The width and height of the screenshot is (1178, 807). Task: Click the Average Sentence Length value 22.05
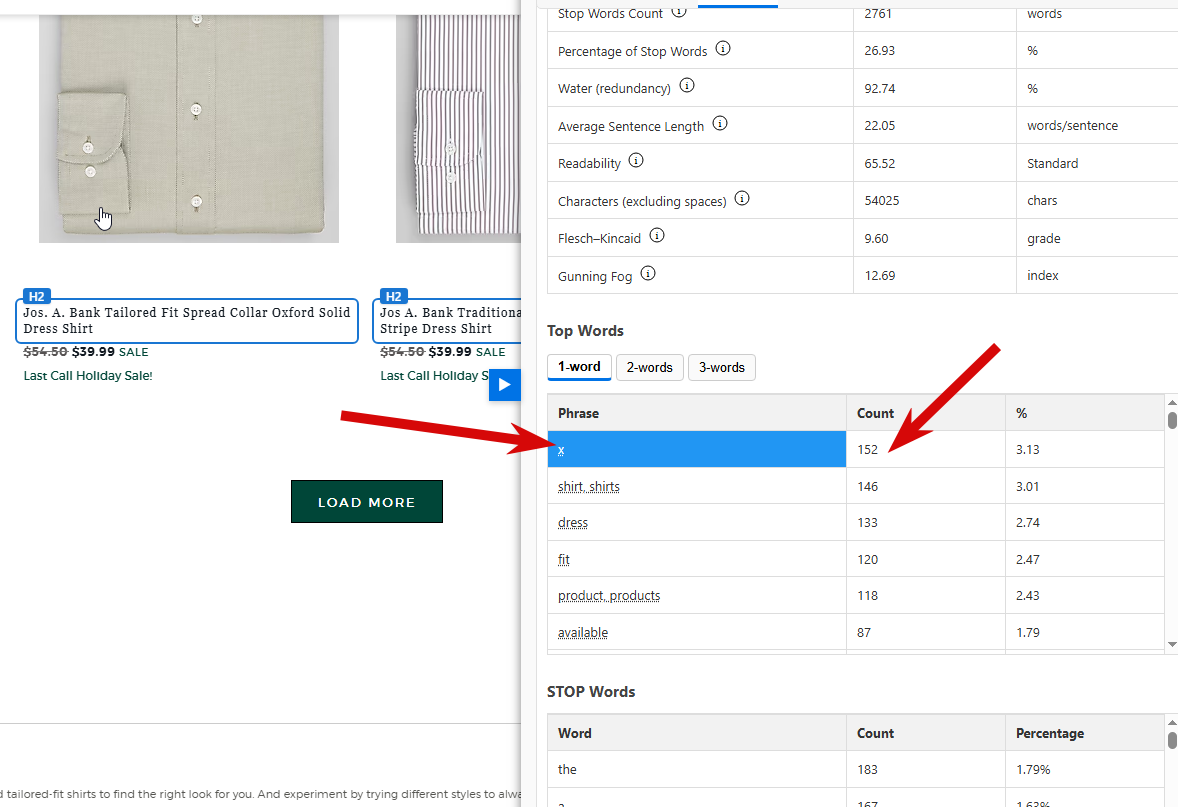click(880, 125)
